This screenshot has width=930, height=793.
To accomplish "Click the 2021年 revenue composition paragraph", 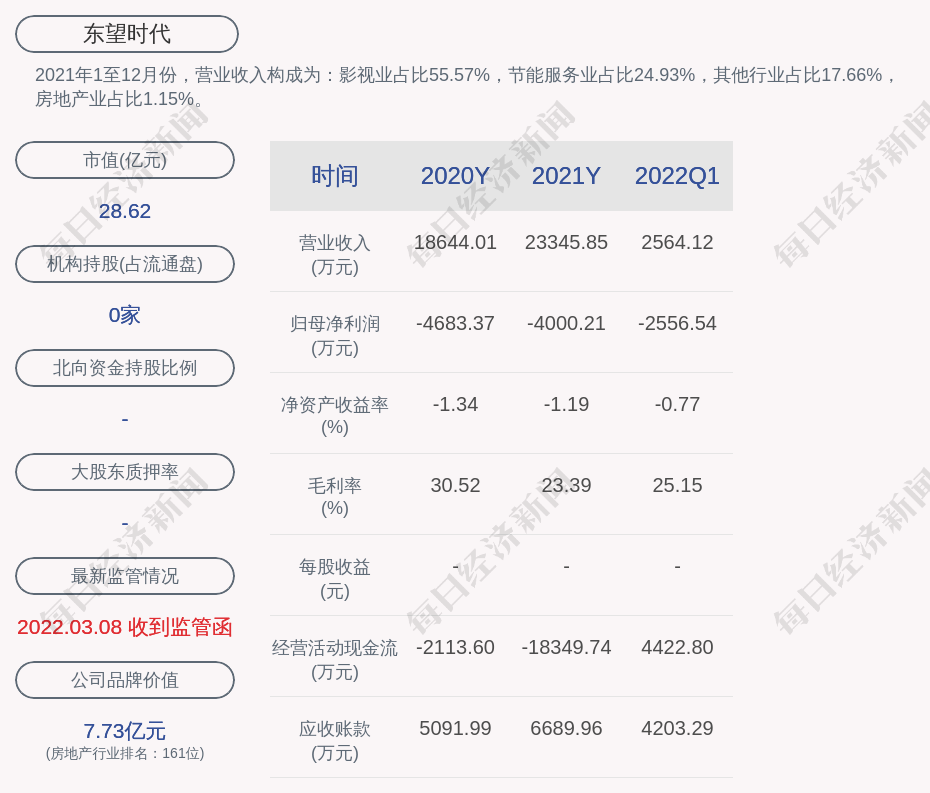I will pos(466,87).
